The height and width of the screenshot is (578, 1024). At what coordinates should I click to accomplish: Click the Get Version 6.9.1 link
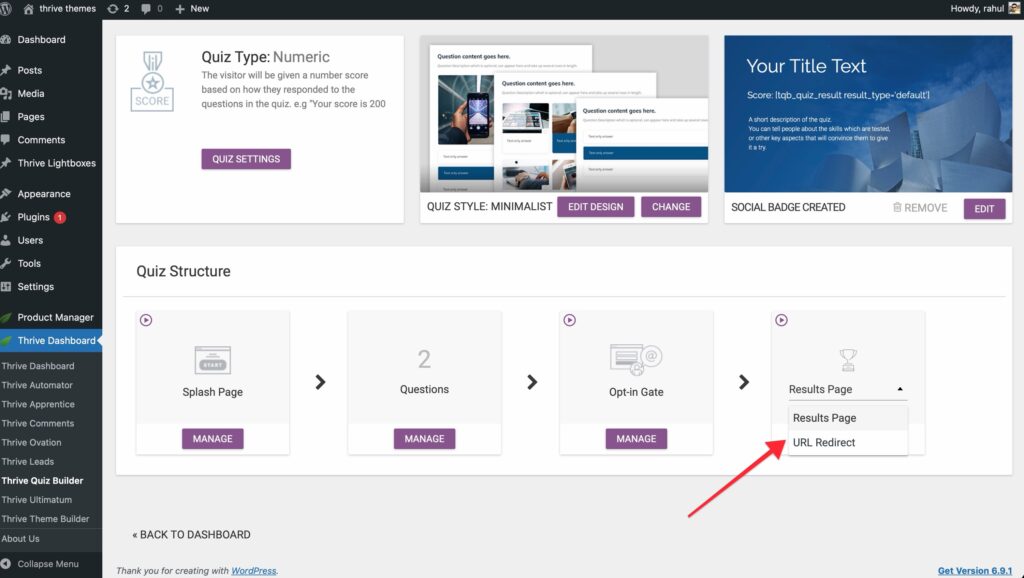[975, 570]
